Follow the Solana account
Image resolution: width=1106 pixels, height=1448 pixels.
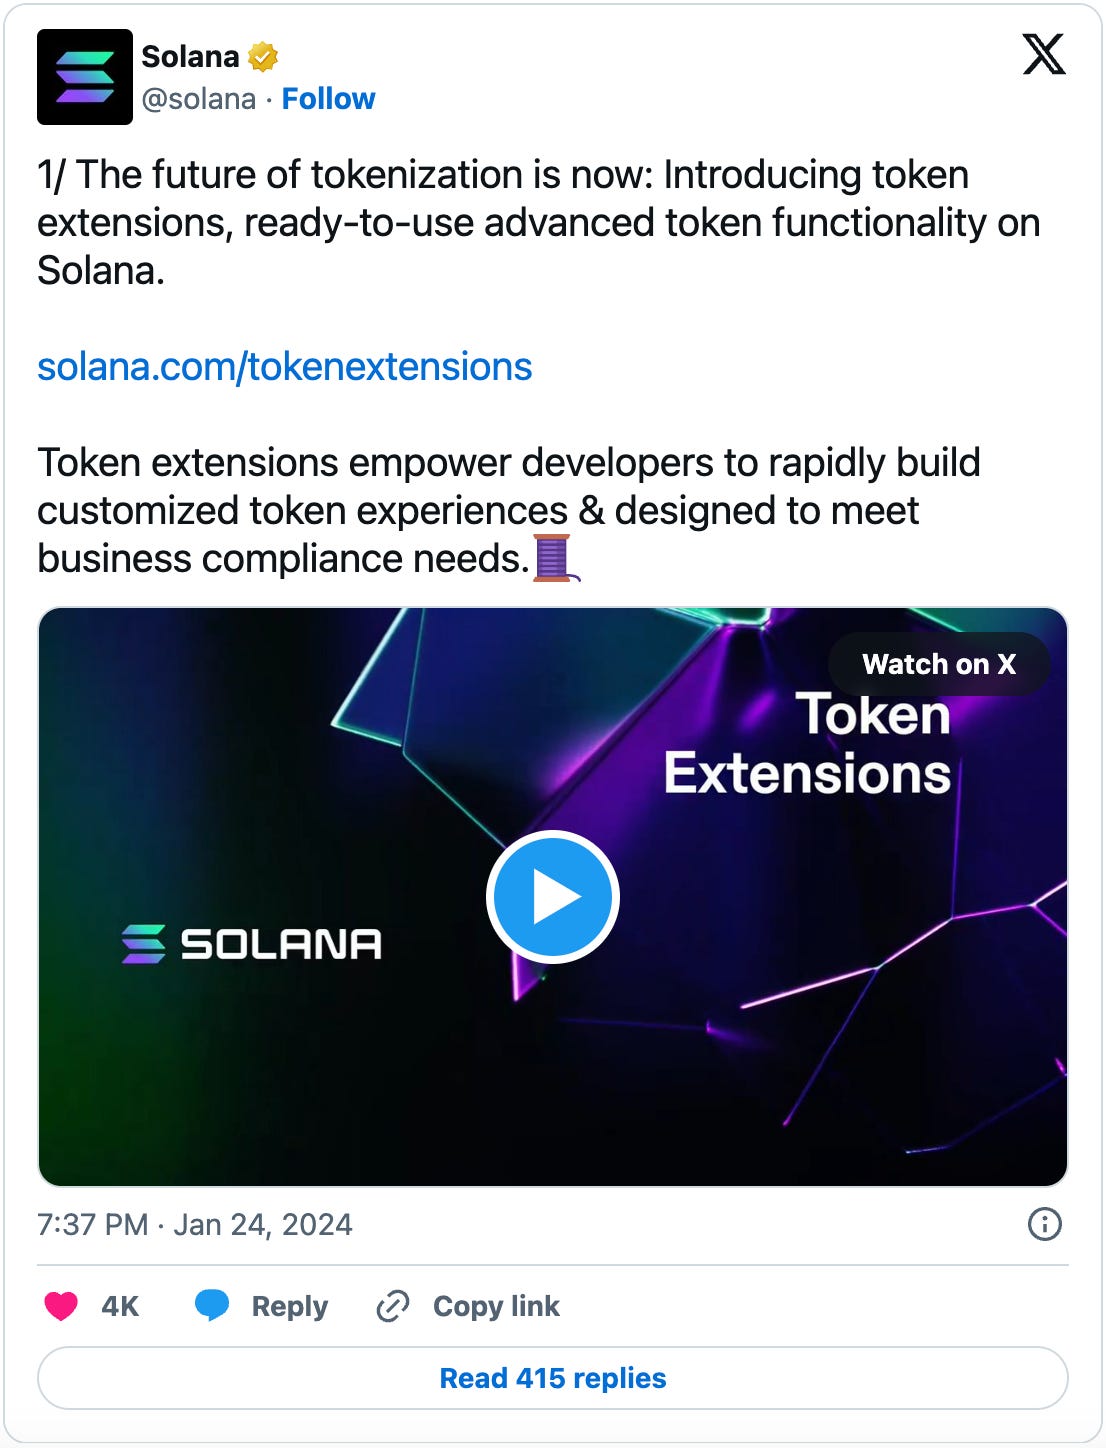(329, 99)
